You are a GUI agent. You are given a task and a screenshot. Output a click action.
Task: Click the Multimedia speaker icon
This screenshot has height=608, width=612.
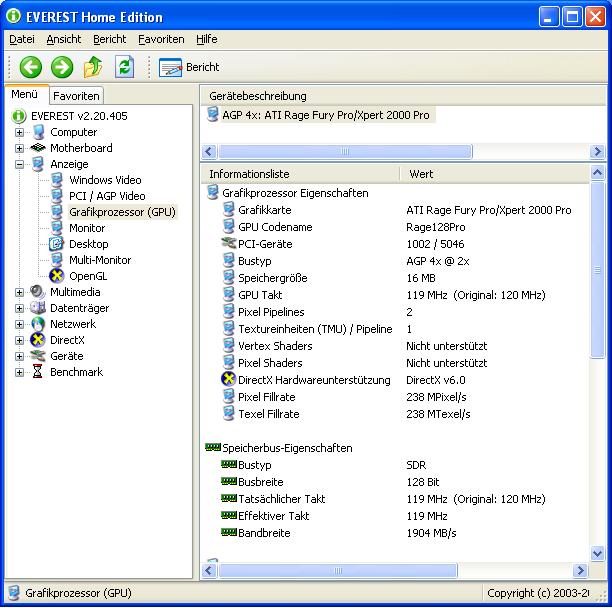point(38,292)
